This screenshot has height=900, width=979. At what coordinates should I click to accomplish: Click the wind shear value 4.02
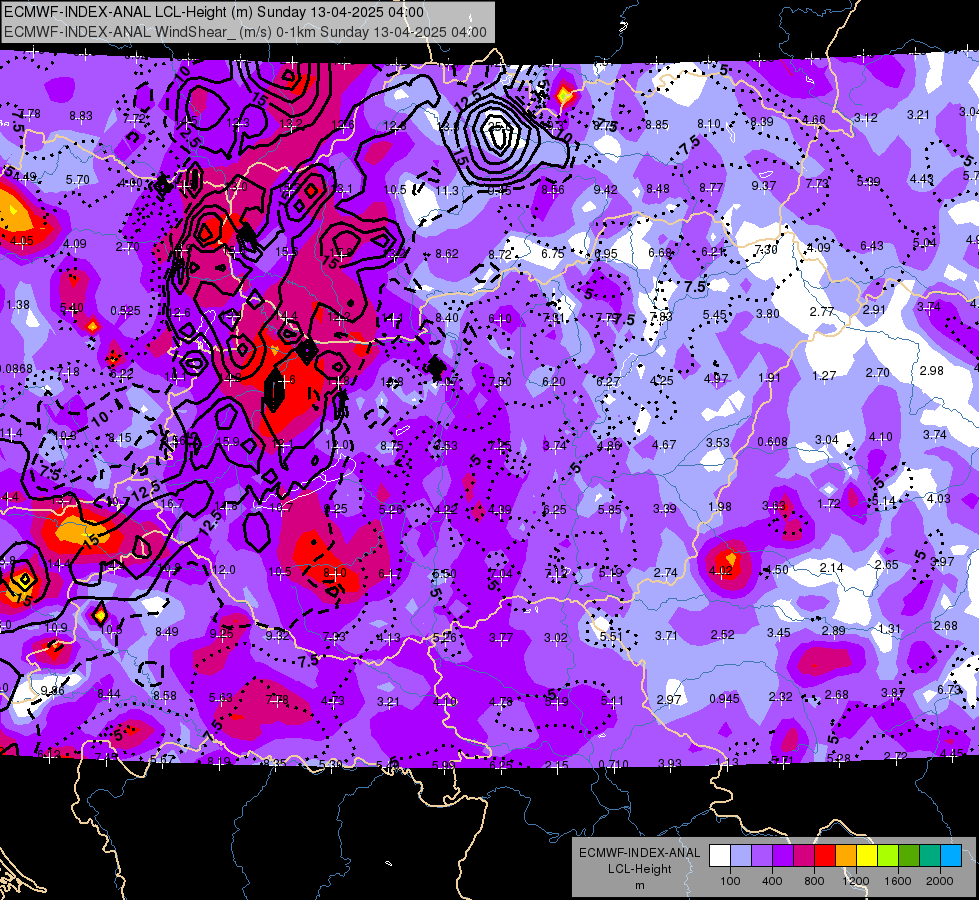tap(721, 570)
